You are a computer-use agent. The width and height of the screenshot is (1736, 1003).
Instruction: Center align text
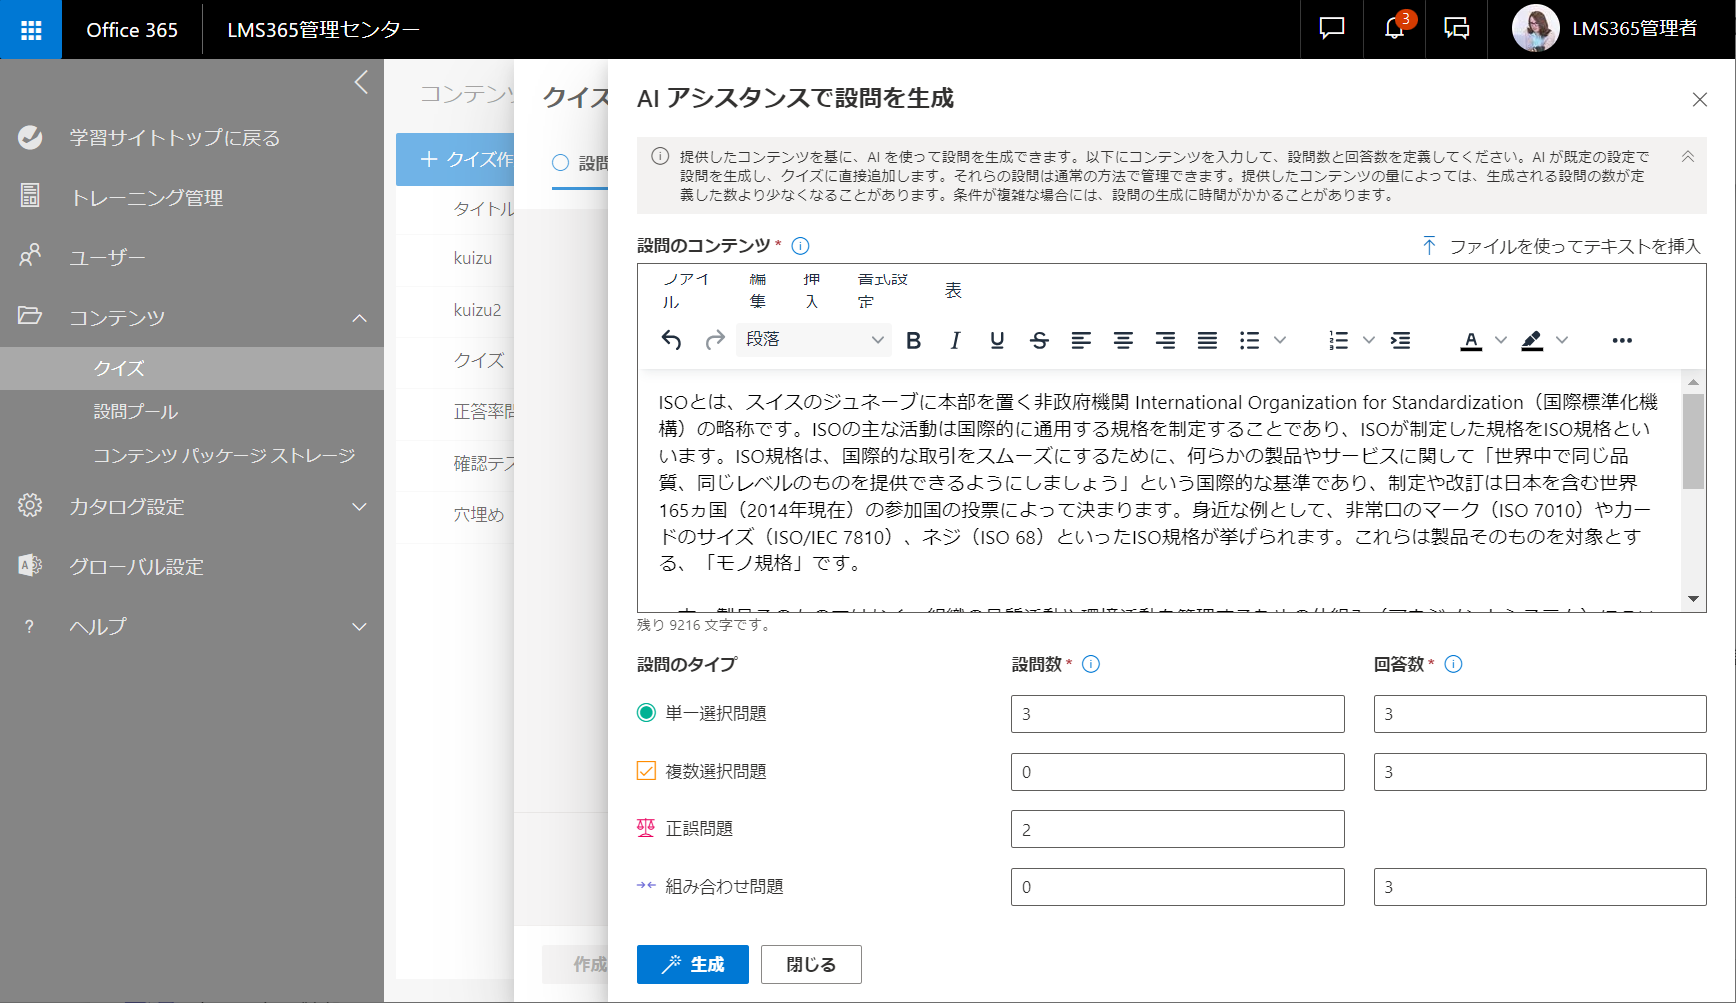[x=1123, y=340]
